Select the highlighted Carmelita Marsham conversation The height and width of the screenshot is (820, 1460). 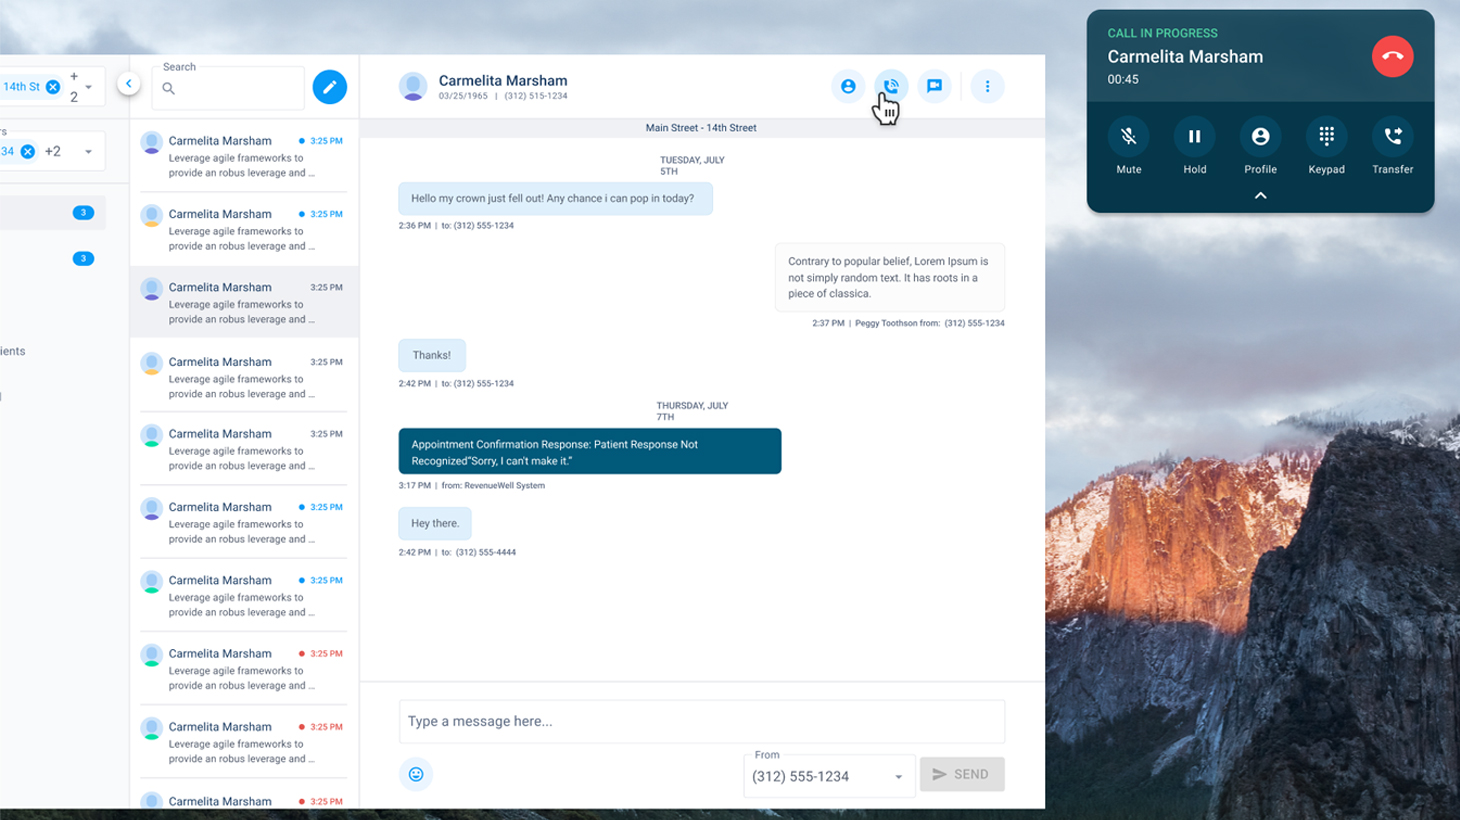pos(244,302)
